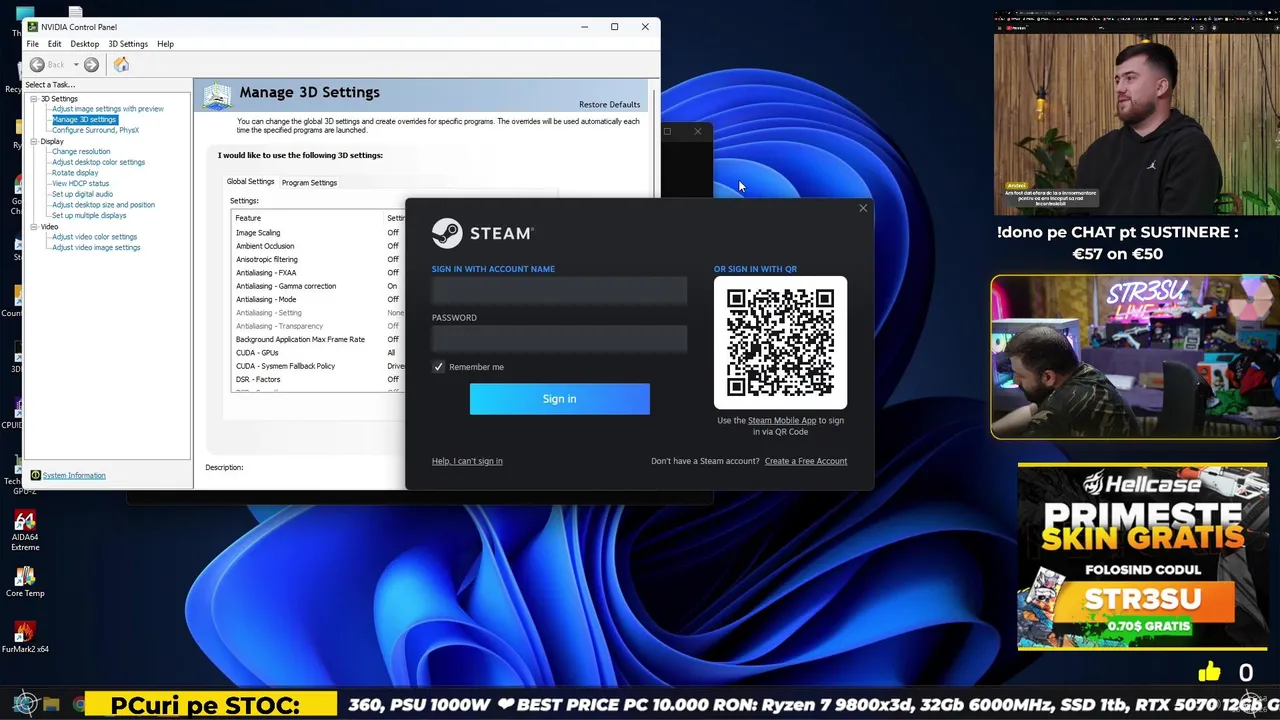
Task: Open Set up digital audio
Action: (82, 194)
